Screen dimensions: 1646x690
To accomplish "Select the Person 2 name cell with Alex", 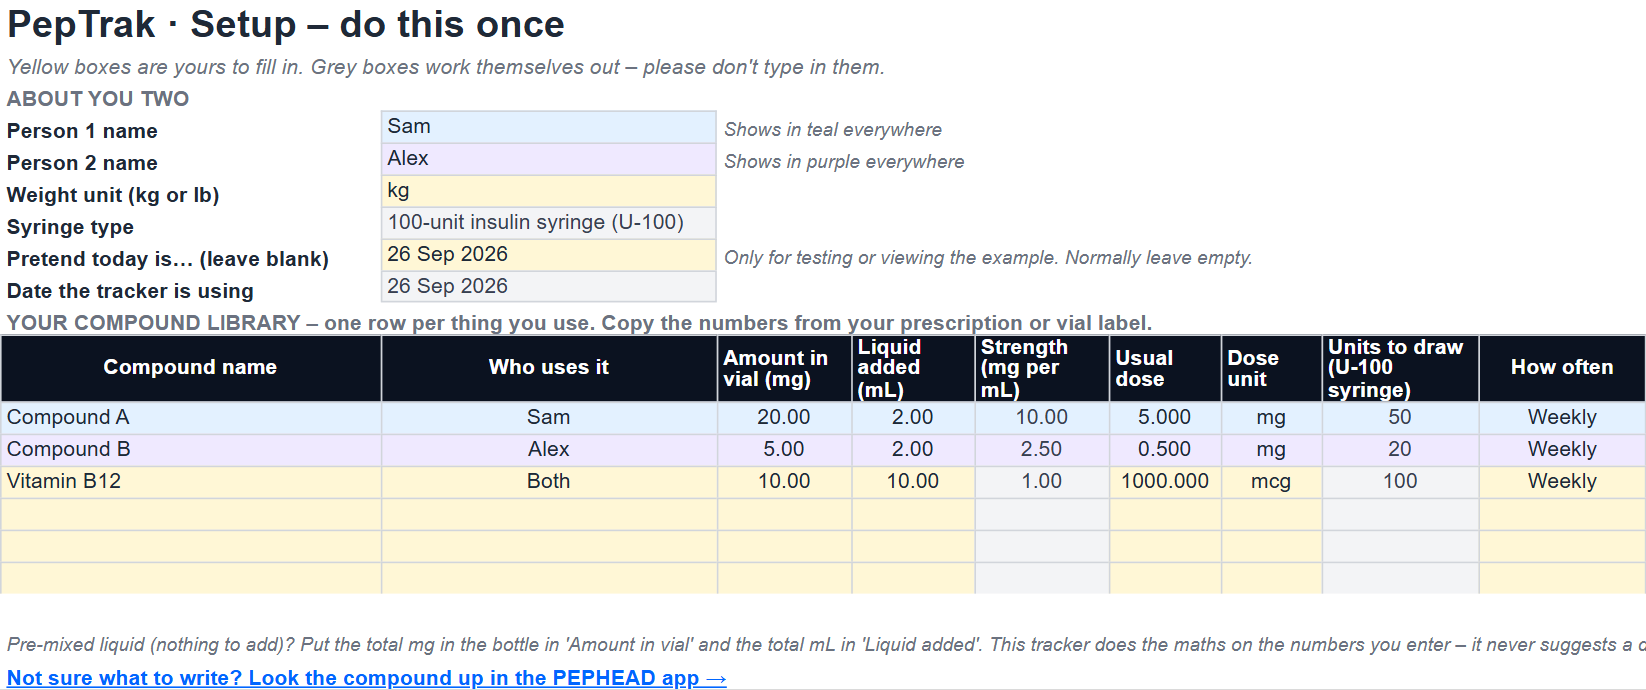I will pyautogui.click(x=548, y=159).
